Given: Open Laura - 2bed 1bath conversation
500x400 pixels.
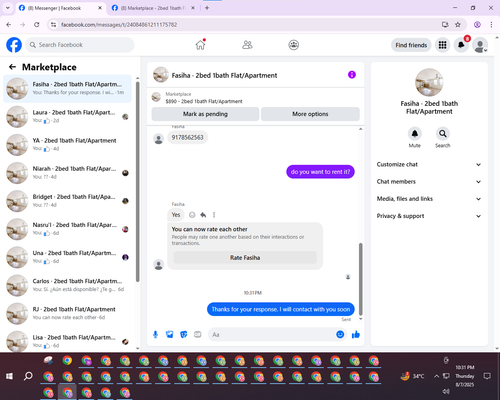Looking at the screenshot, I should (68, 117).
